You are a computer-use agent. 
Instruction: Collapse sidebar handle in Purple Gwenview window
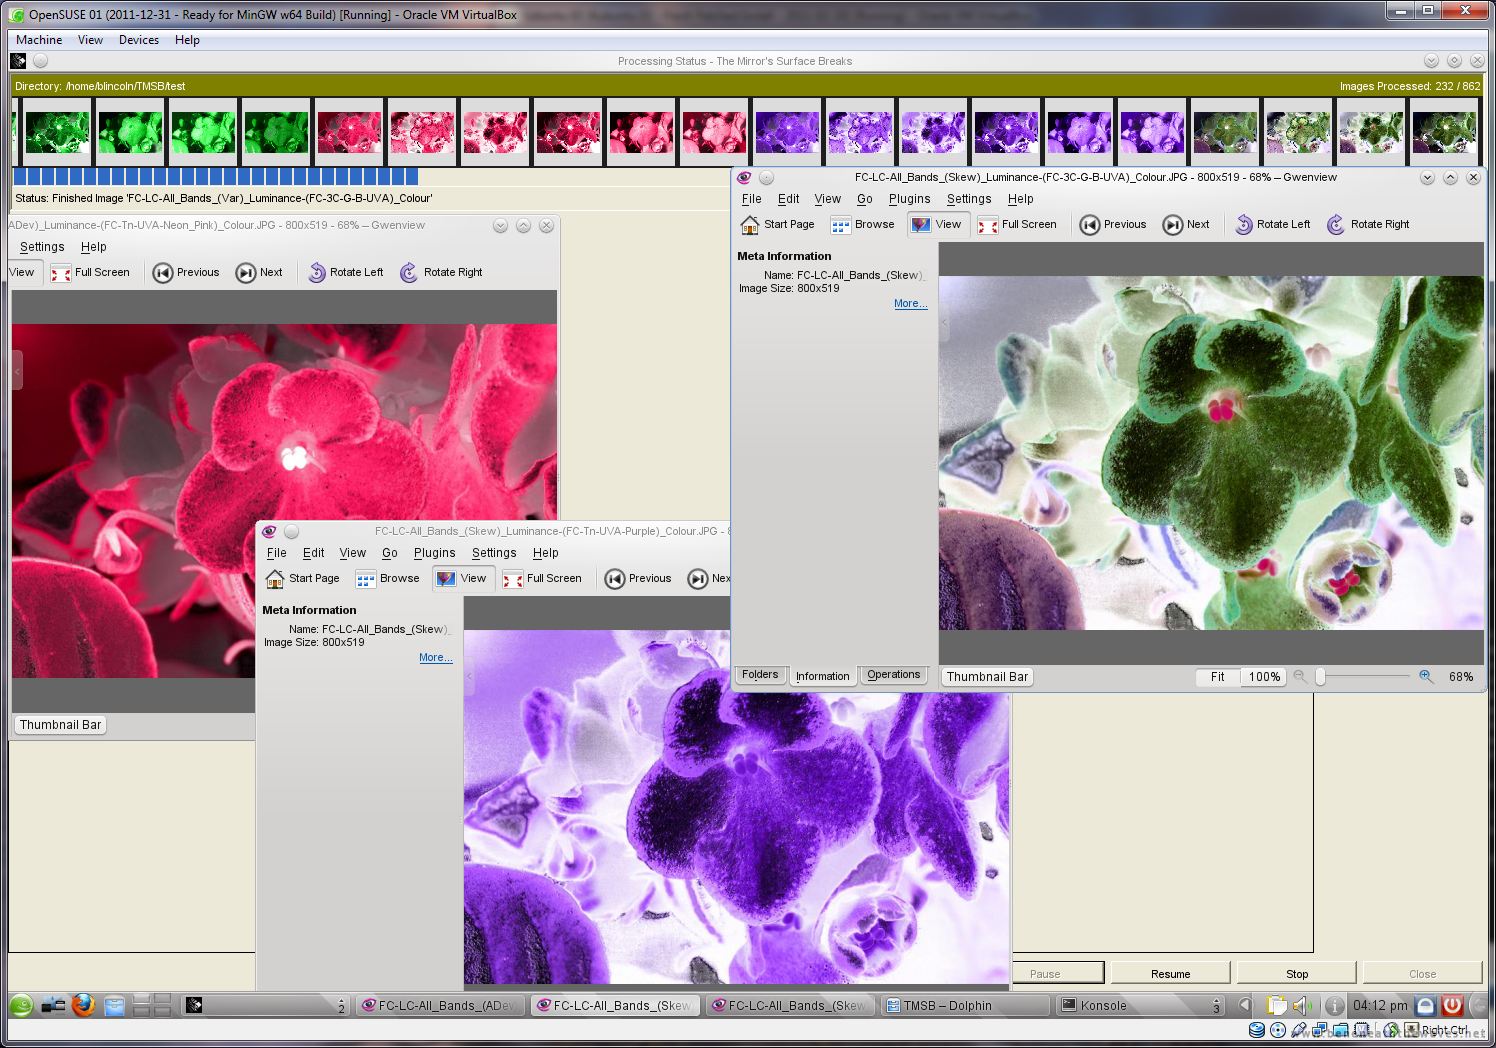pyautogui.click(x=468, y=677)
